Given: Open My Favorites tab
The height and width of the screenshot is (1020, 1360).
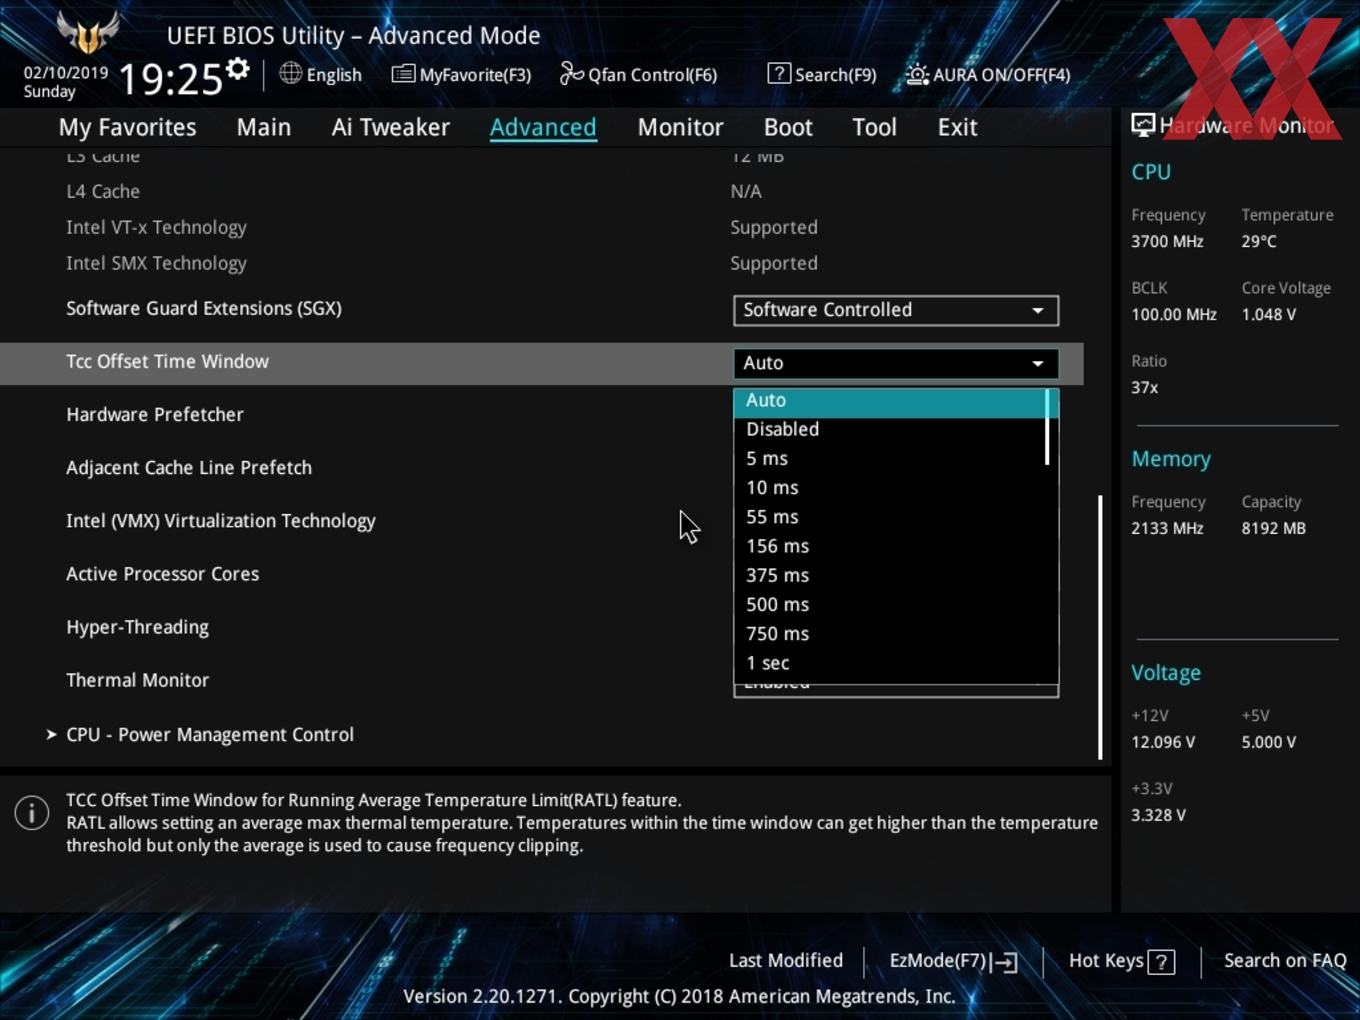Looking at the screenshot, I should pyautogui.click(x=127, y=127).
